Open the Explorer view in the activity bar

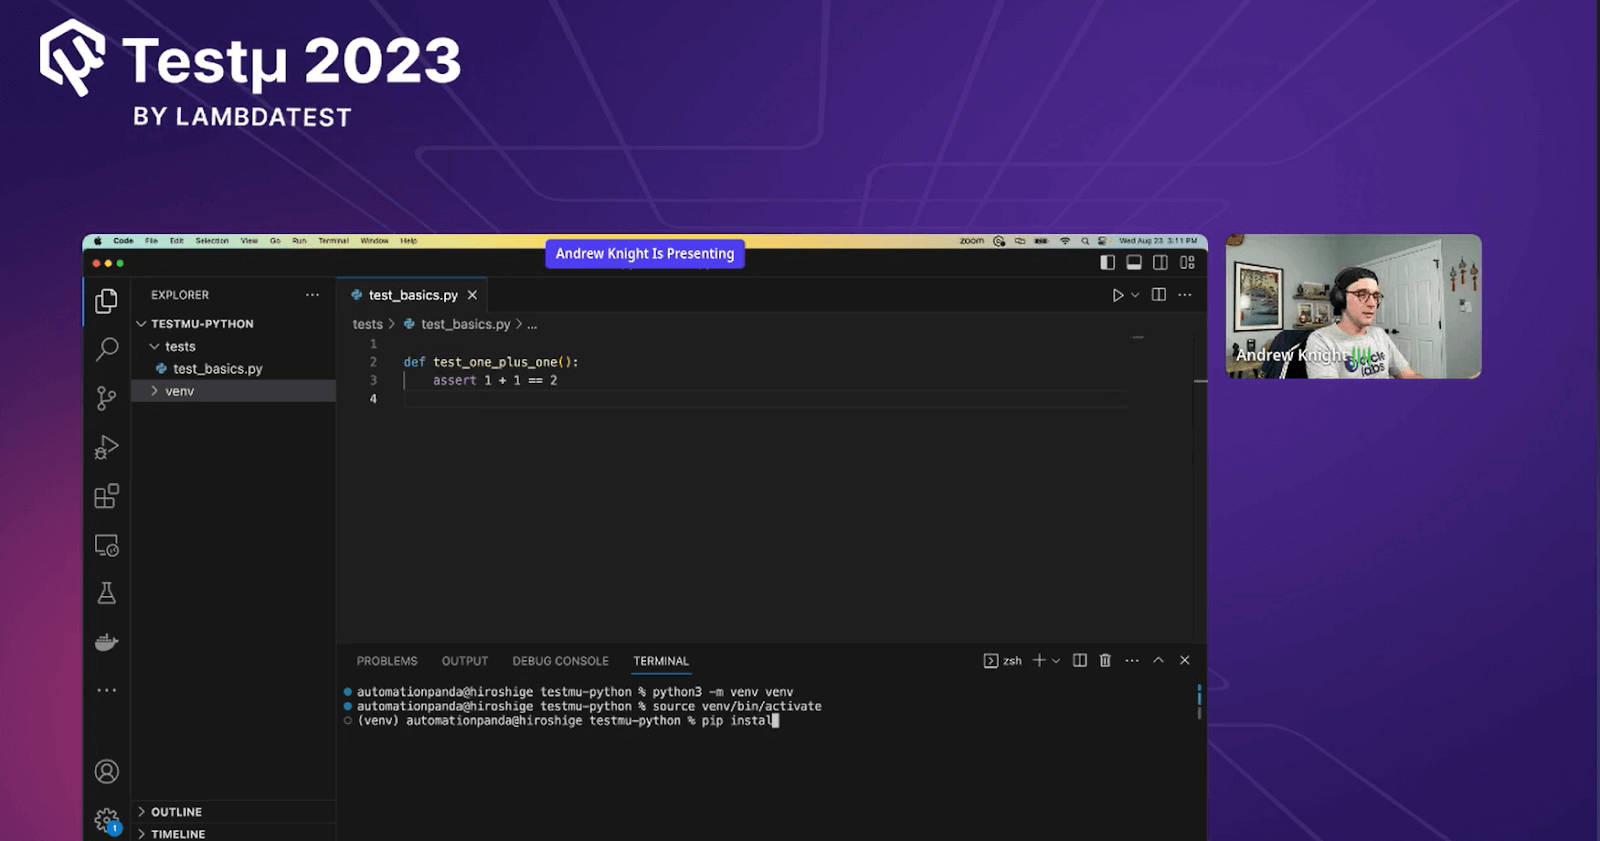(x=106, y=301)
